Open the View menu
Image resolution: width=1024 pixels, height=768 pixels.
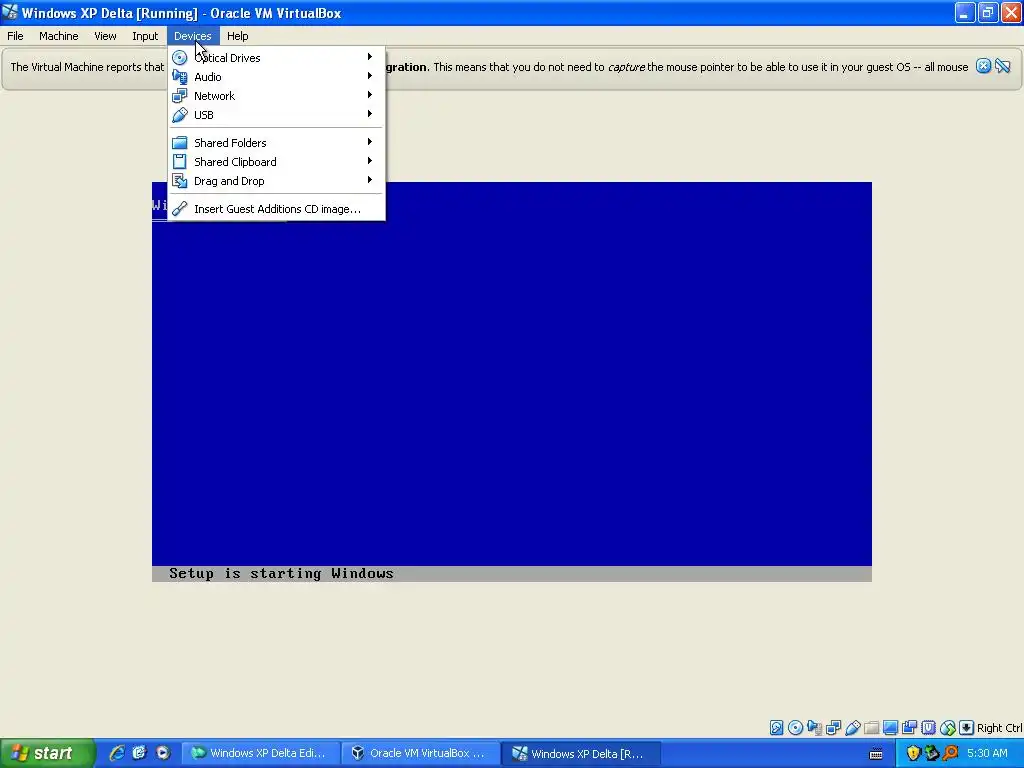[105, 36]
